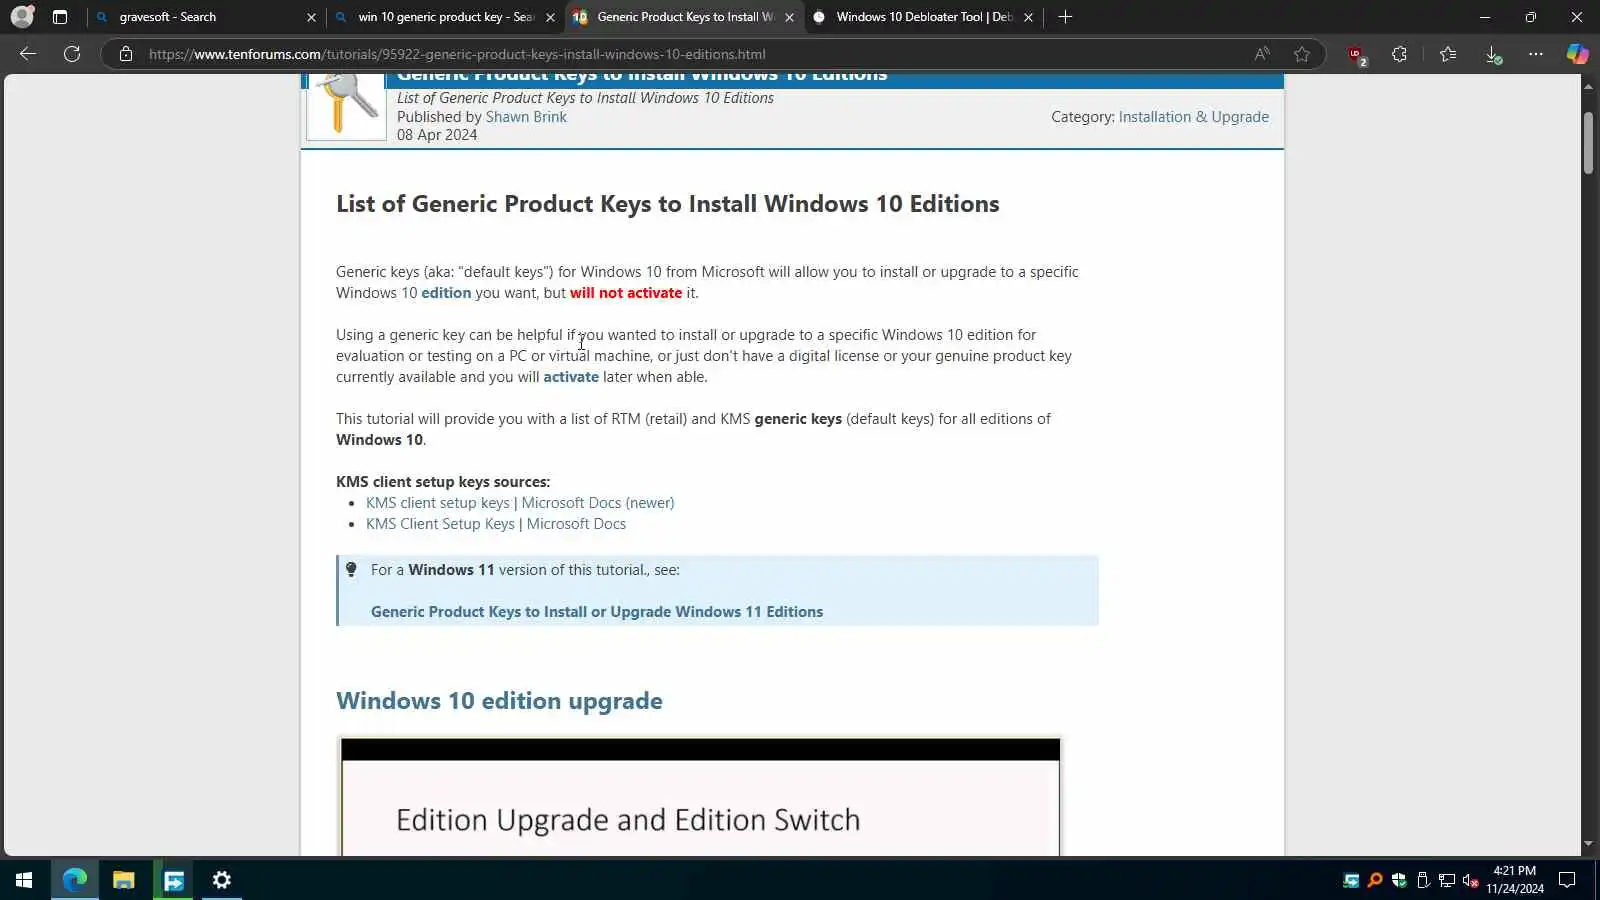The height and width of the screenshot is (900, 1600).
Task: Open Microsoft Edge from the taskbar
Action: (75, 880)
